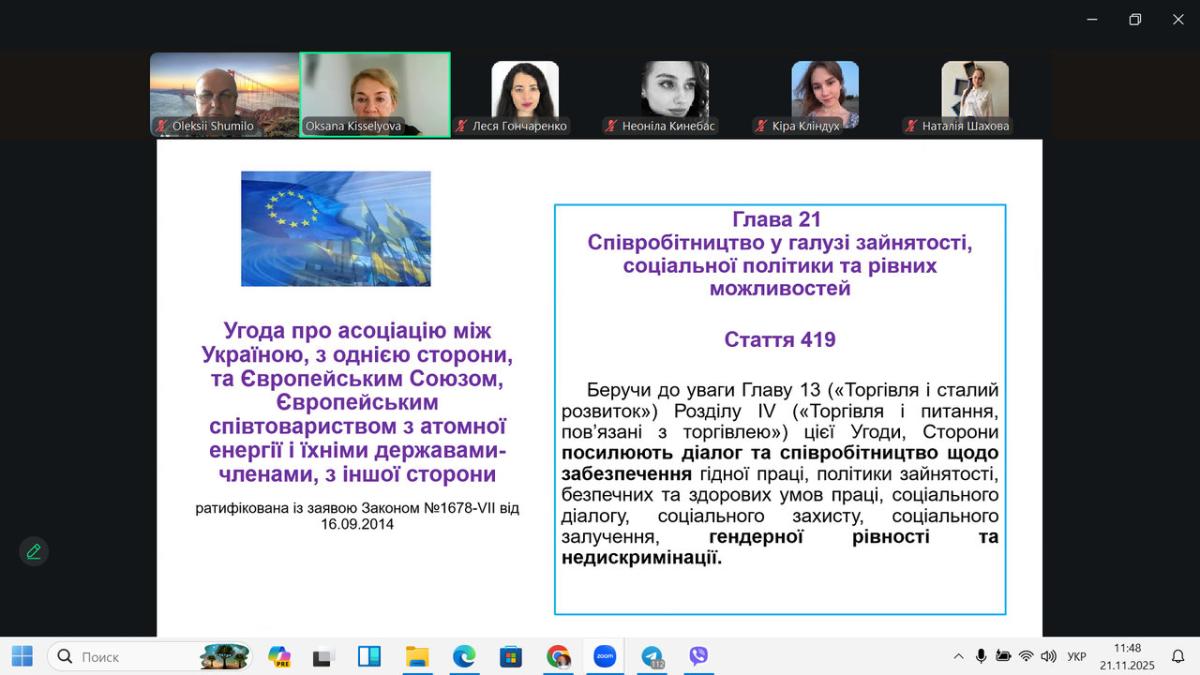This screenshot has height=675, width=1200.
Task: Launch Microsoft Store from the taskbar
Action: 511,657
